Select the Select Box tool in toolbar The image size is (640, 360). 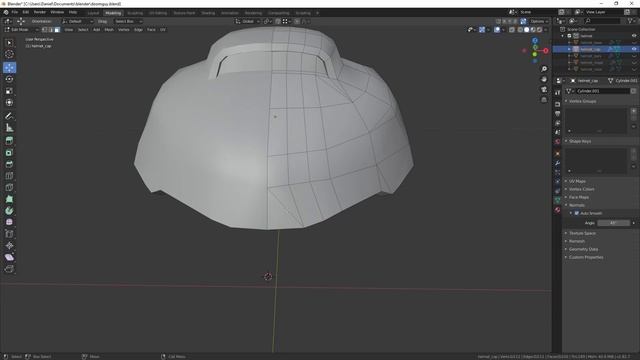(9, 42)
